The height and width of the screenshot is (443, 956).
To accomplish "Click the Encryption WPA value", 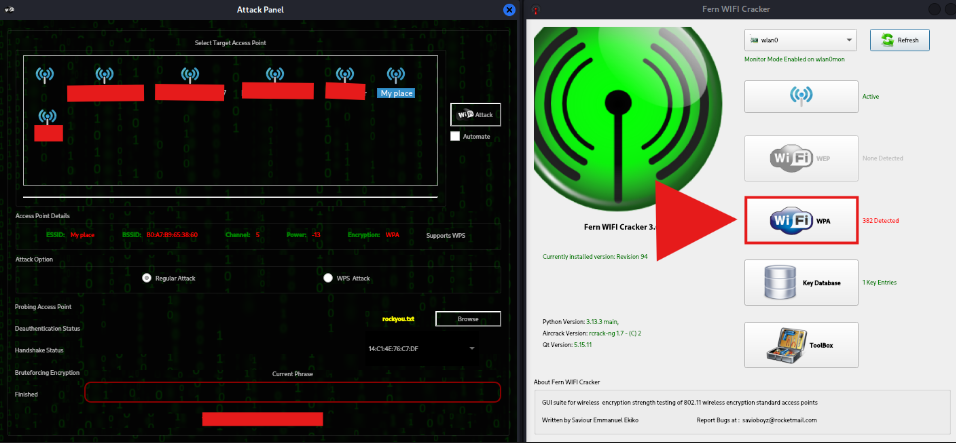I will tap(393, 235).
